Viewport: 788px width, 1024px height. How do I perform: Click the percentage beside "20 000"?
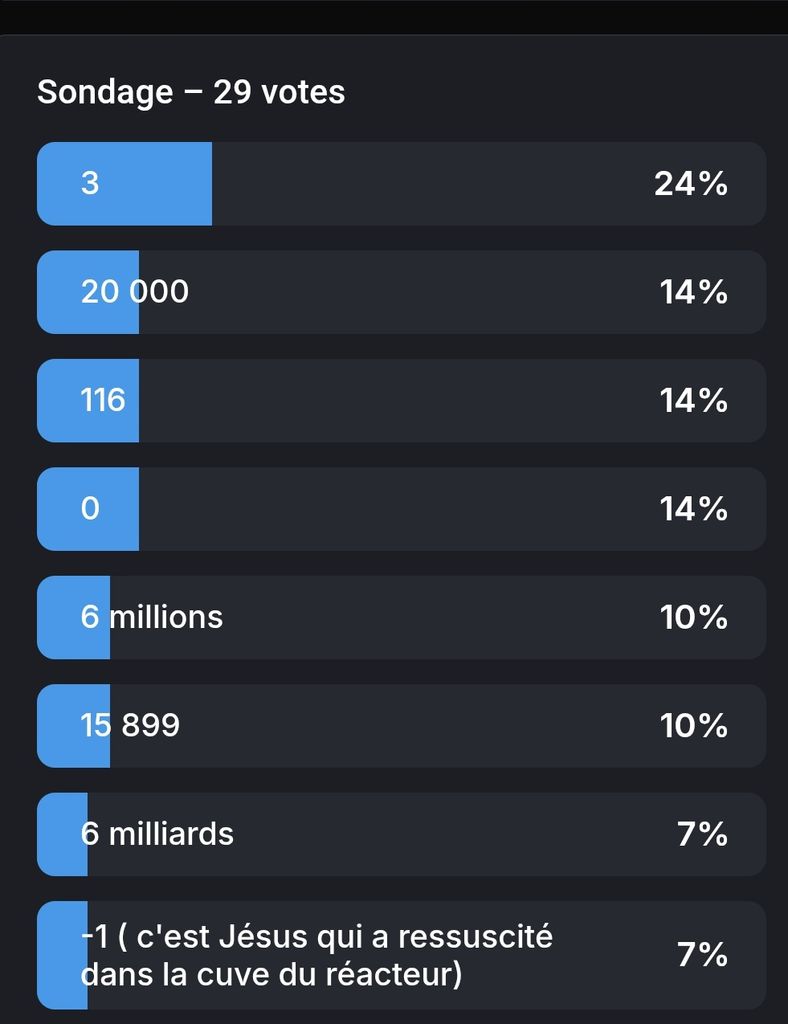point(693,292)
